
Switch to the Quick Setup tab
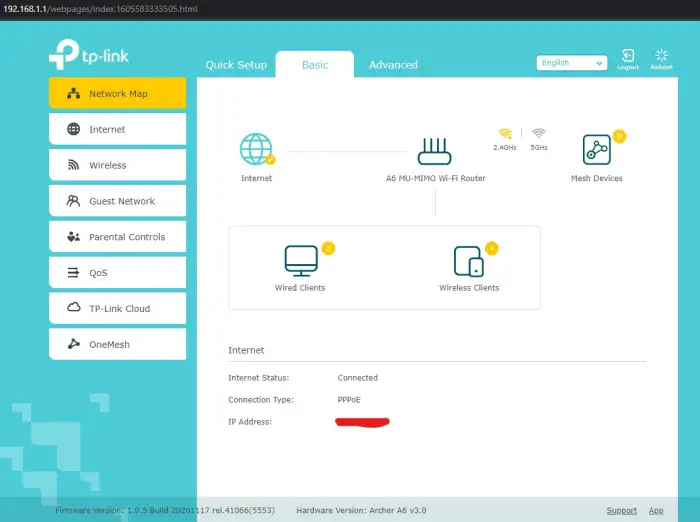[236, 65]
